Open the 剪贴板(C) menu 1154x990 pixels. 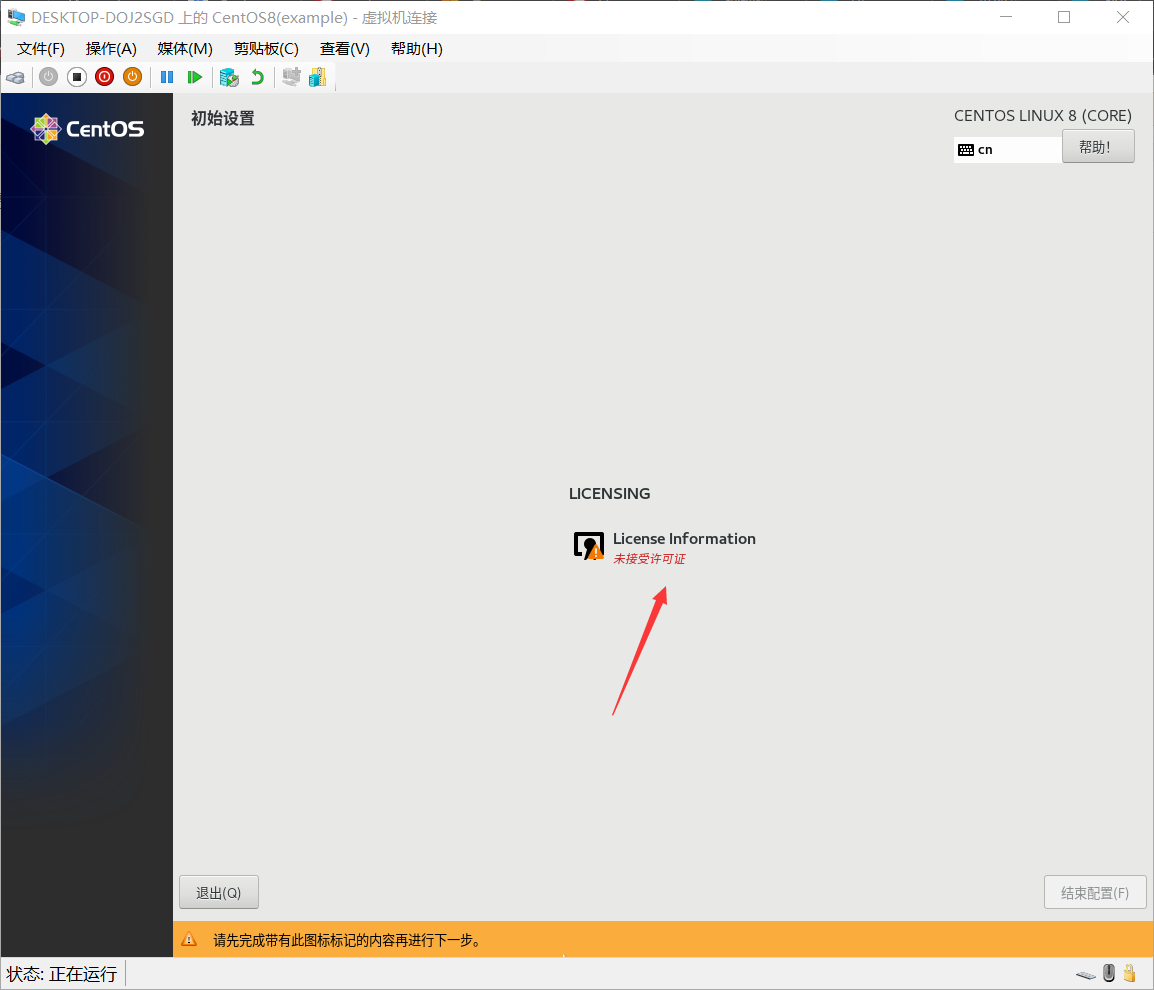pyautogui.click(x=266, y=49)
